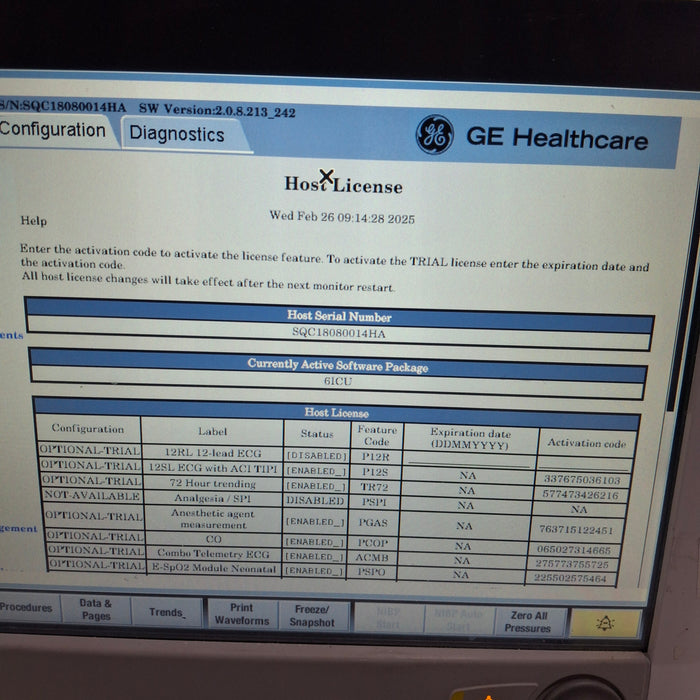The image size is (700, 700).
Task: Click the Help link
Action: (33, 221)
